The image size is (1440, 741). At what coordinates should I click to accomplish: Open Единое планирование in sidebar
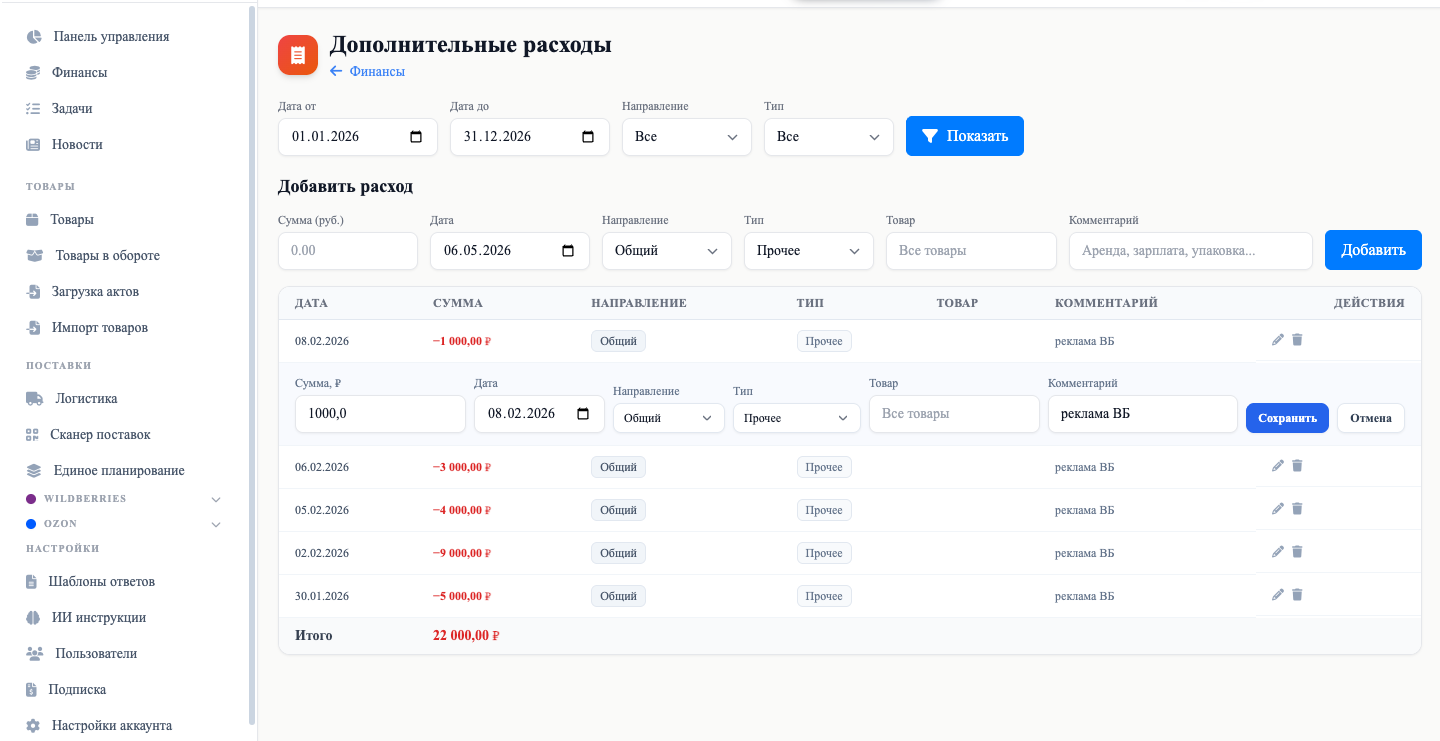coord(118,471)
